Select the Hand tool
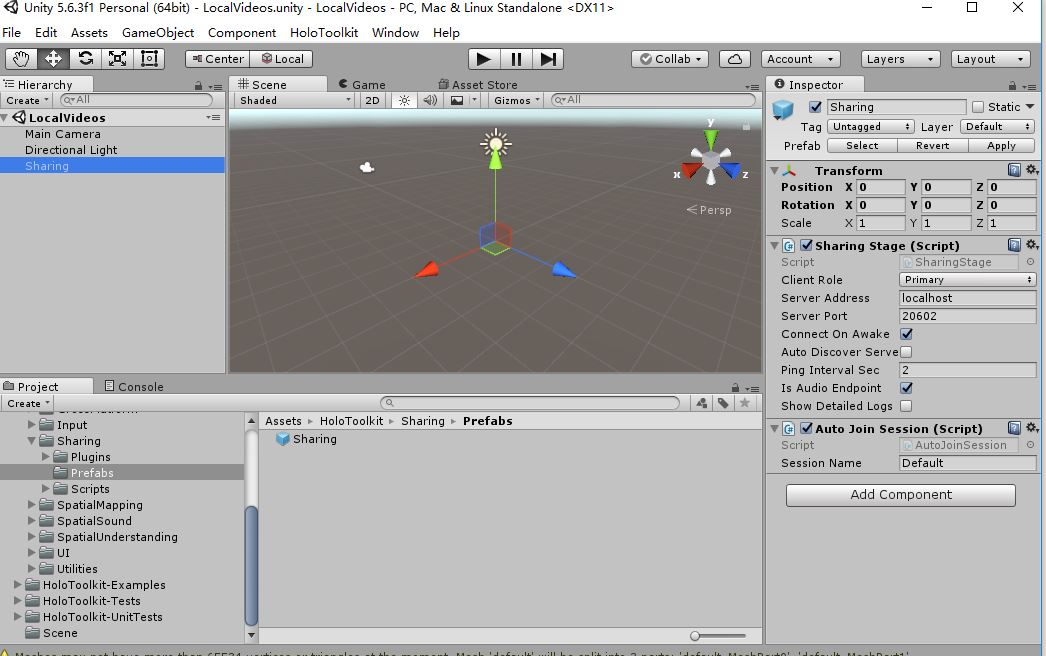Viewport: 1046px width, 656px height. click(21, 59)
